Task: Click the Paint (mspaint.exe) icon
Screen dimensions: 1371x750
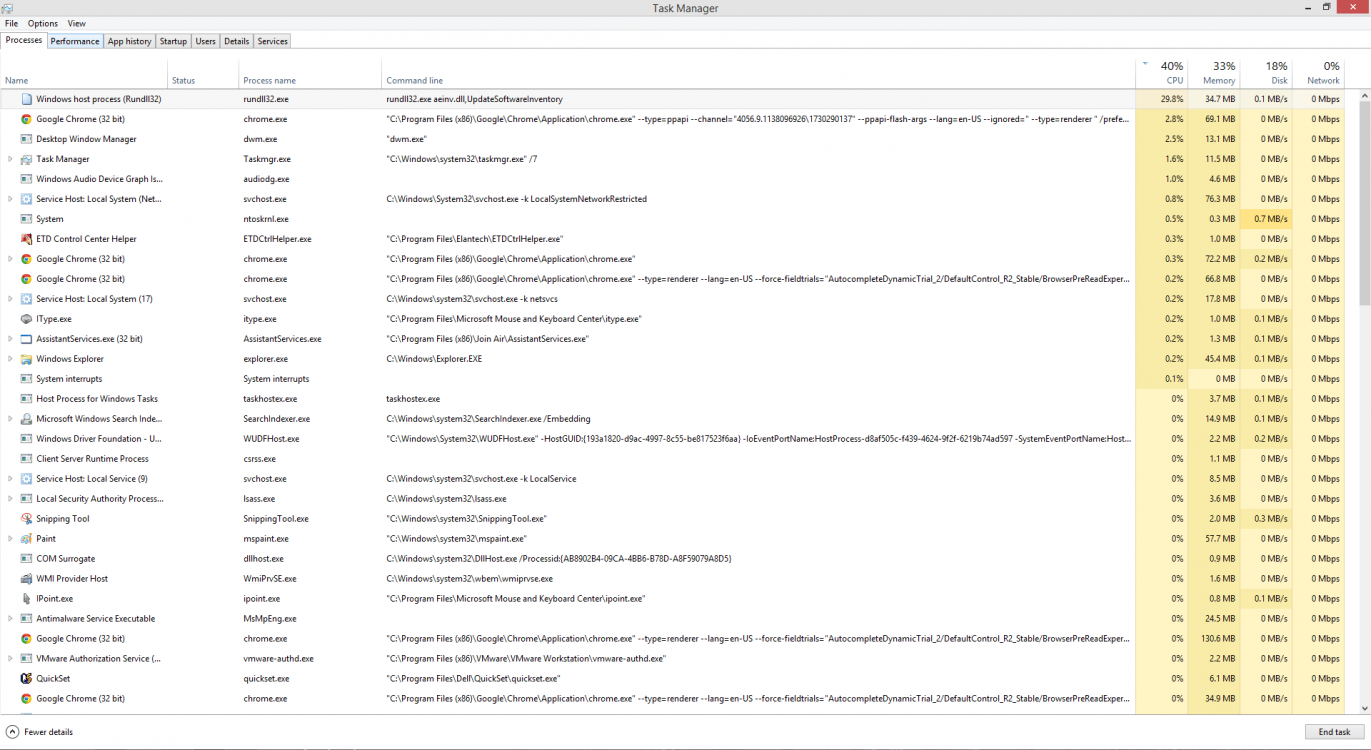Action: 25,538
